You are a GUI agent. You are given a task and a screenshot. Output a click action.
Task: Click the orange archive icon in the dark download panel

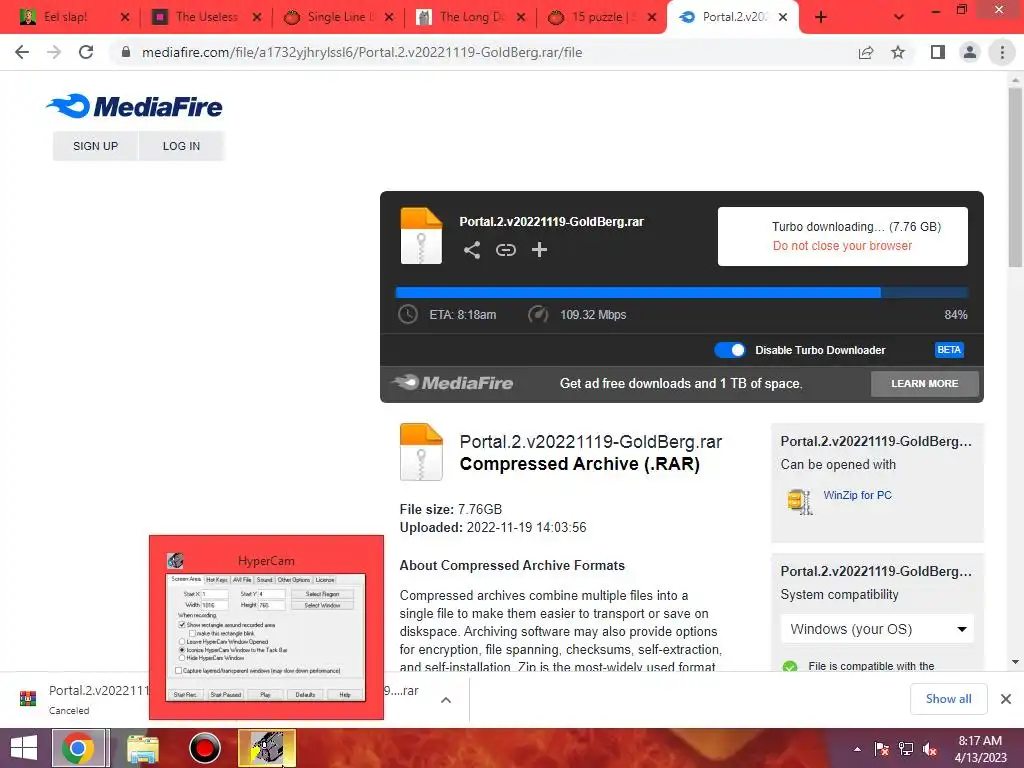point(421,236)
